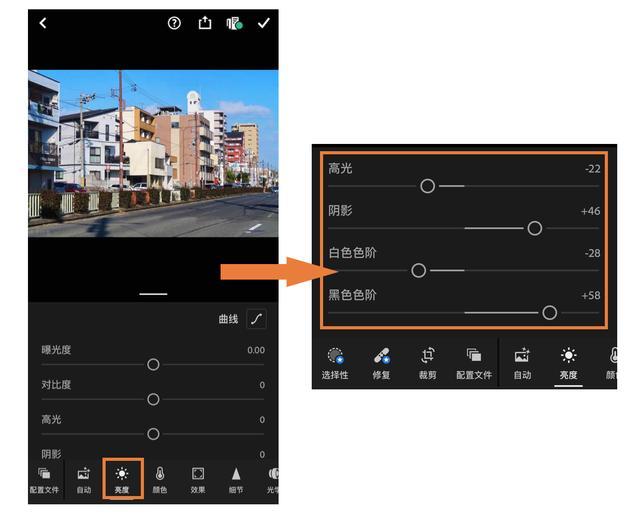Select 裁剪 crop tool in right panel
The height and width of the screenshot is (524, 640).
click(x=427, y=363)
